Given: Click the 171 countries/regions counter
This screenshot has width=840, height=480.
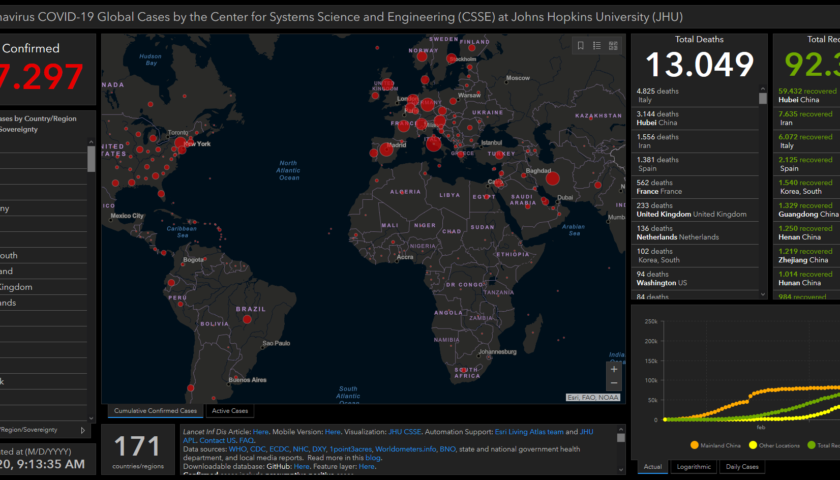Looking at the screenshot, I should [x=138, y=450].
